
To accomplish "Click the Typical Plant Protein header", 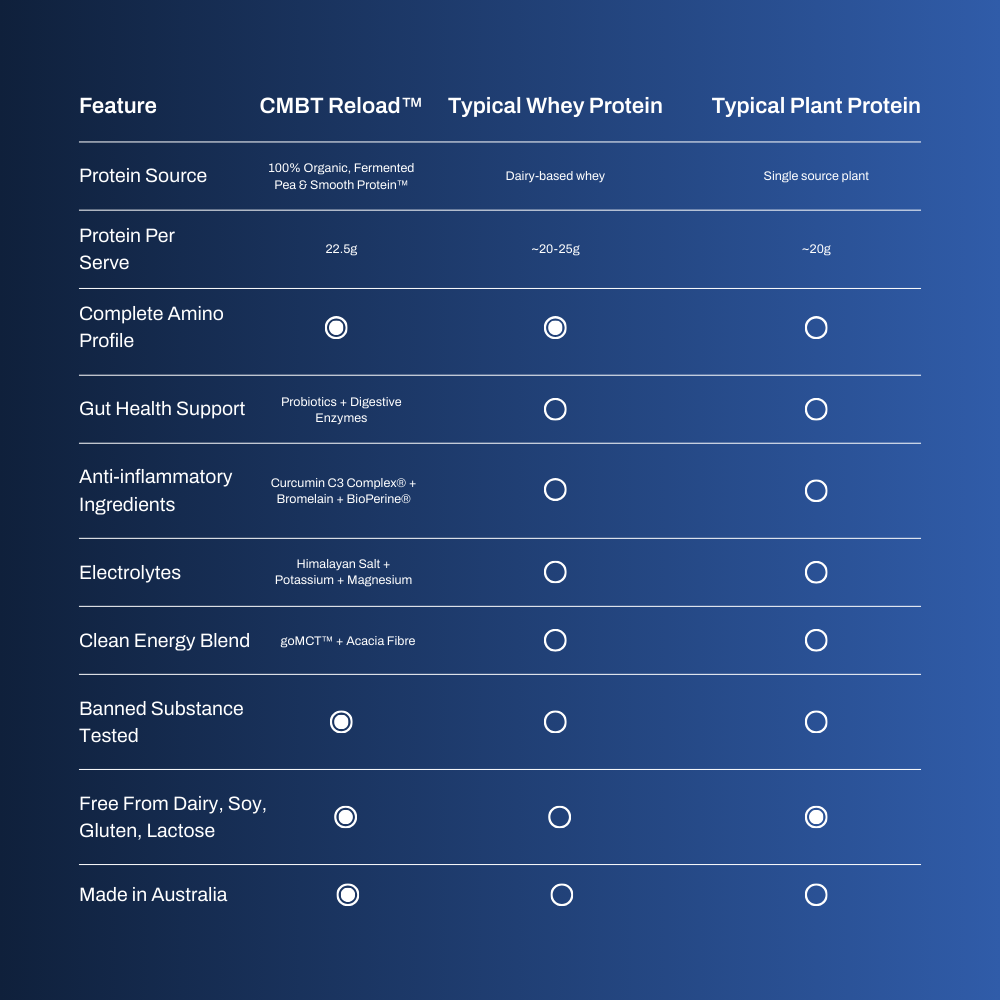I will tap(816, 106).
